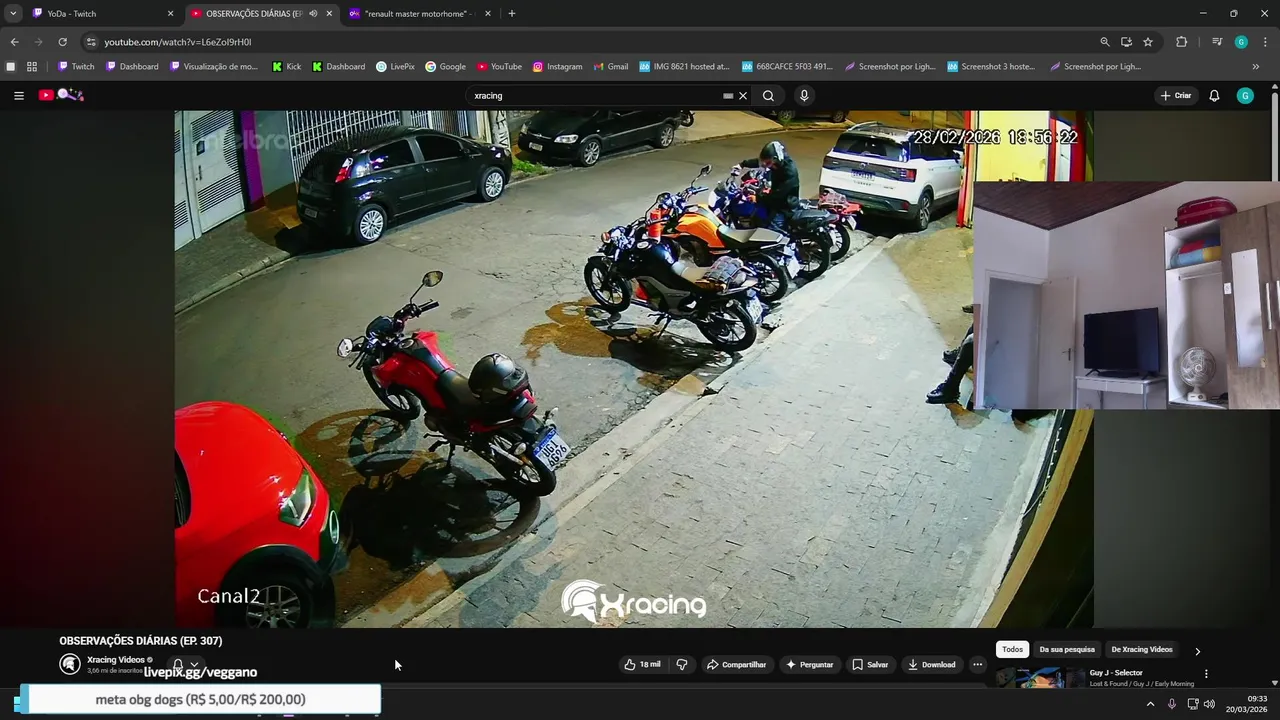1280x720 pixels.
Task: Select the Da sua pesquisa chip
Action: [1067, 649]
